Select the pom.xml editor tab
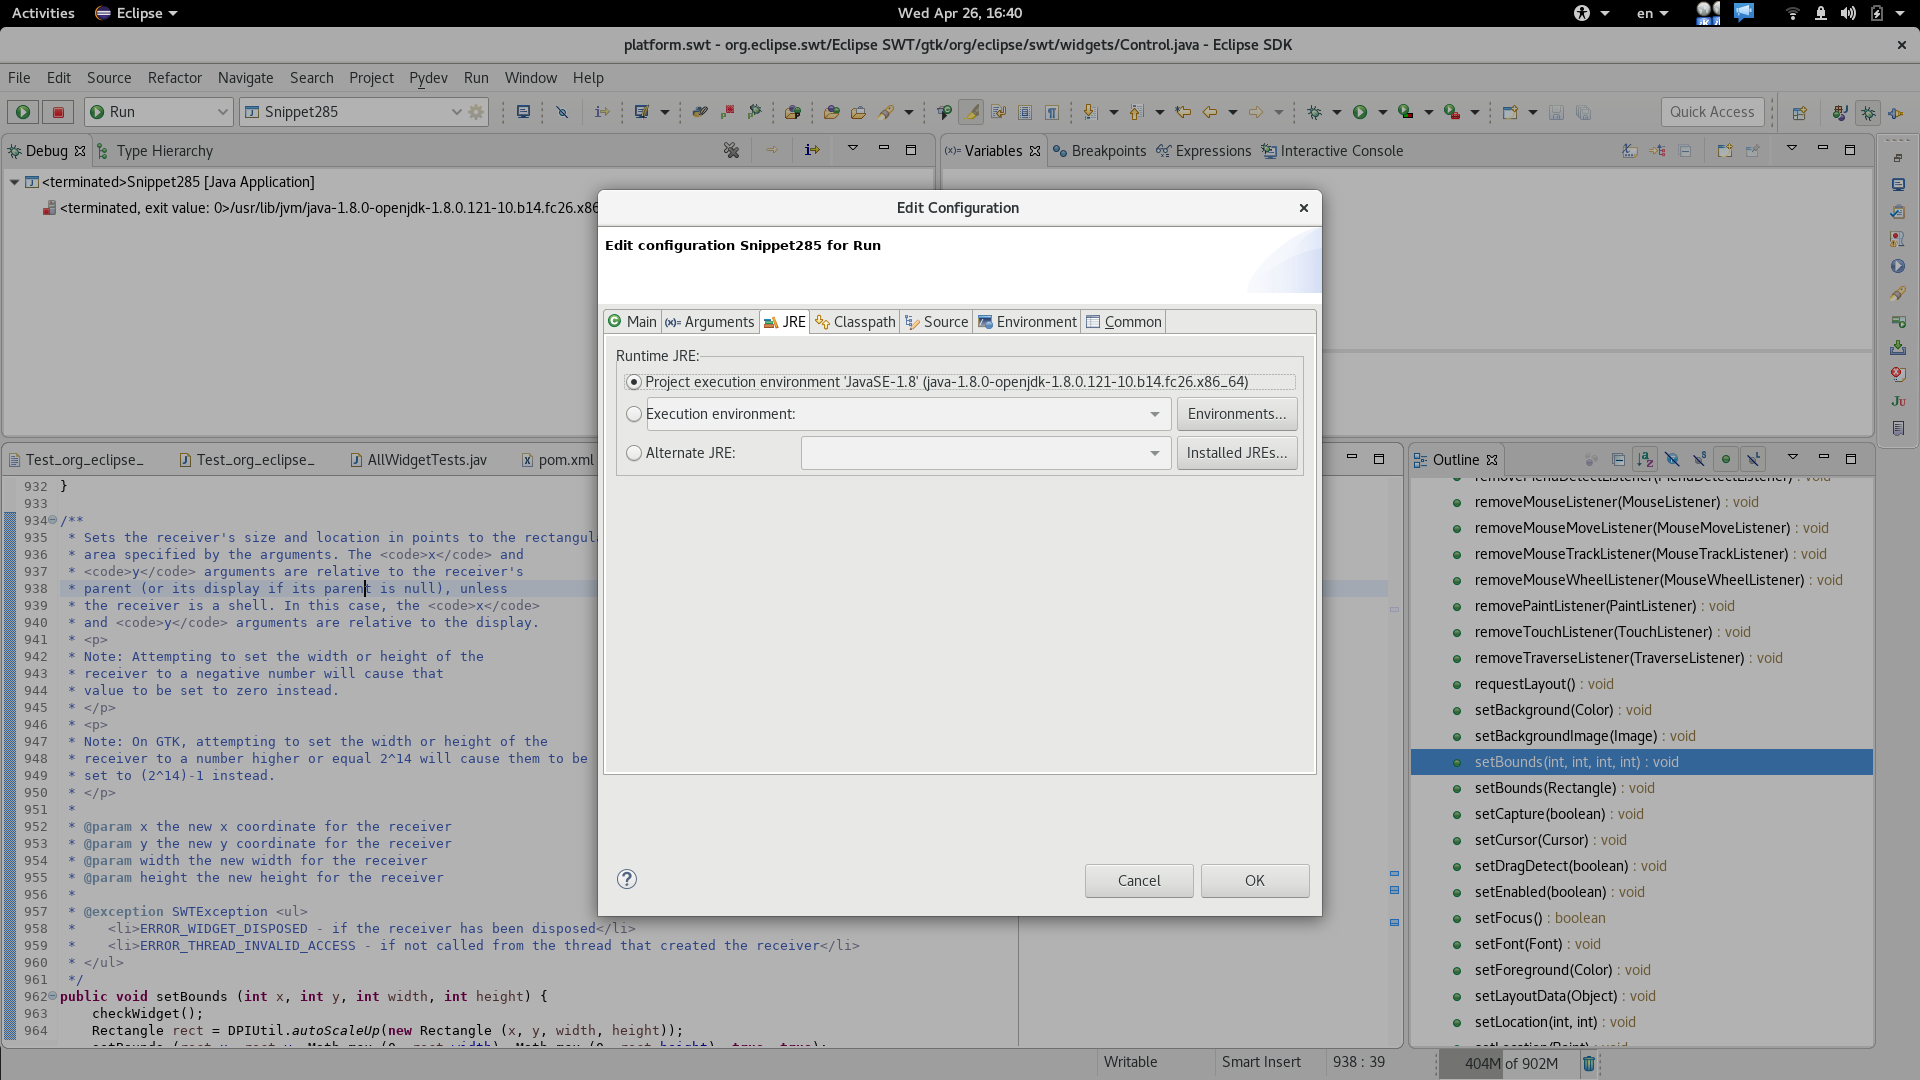1920x1080 pixels. coord(557,460)
